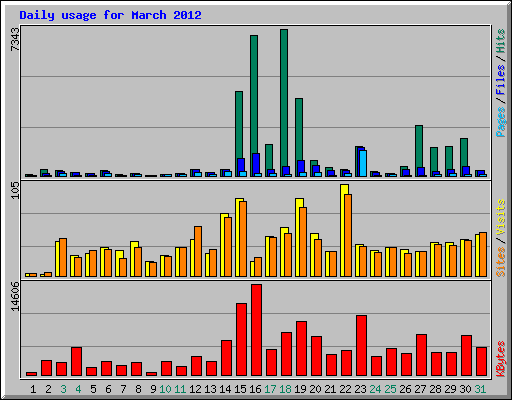Click the red KBytes bar for day 15

(x=241, y=340)
